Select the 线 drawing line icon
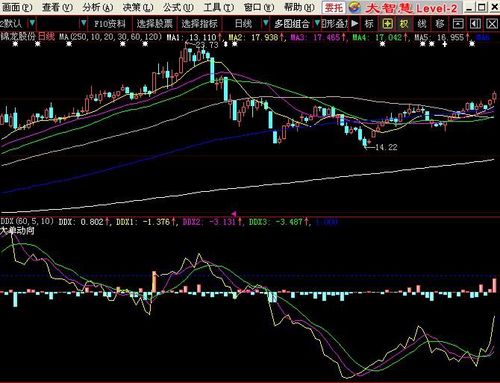This screenshot has width=500, height=383. [422, 23]
